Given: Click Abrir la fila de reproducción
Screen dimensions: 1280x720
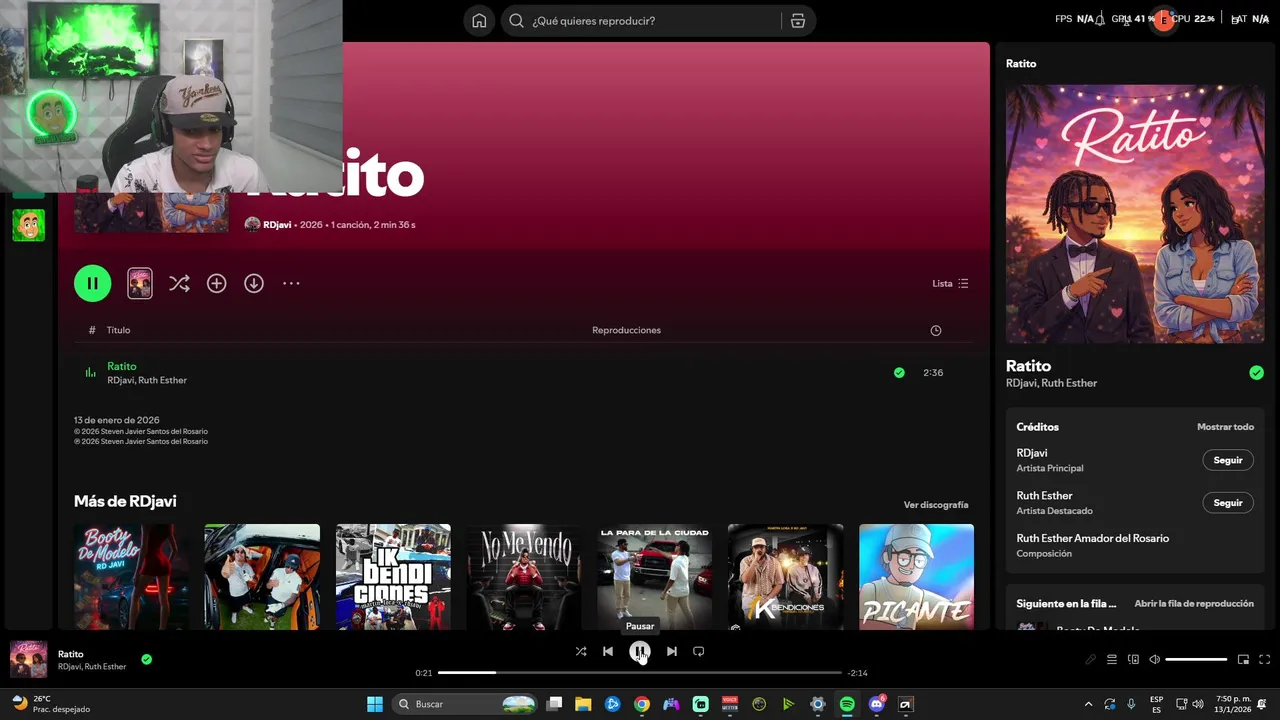Looking at the screenshot, I should pyautogui.click(x=1194, y=604).
